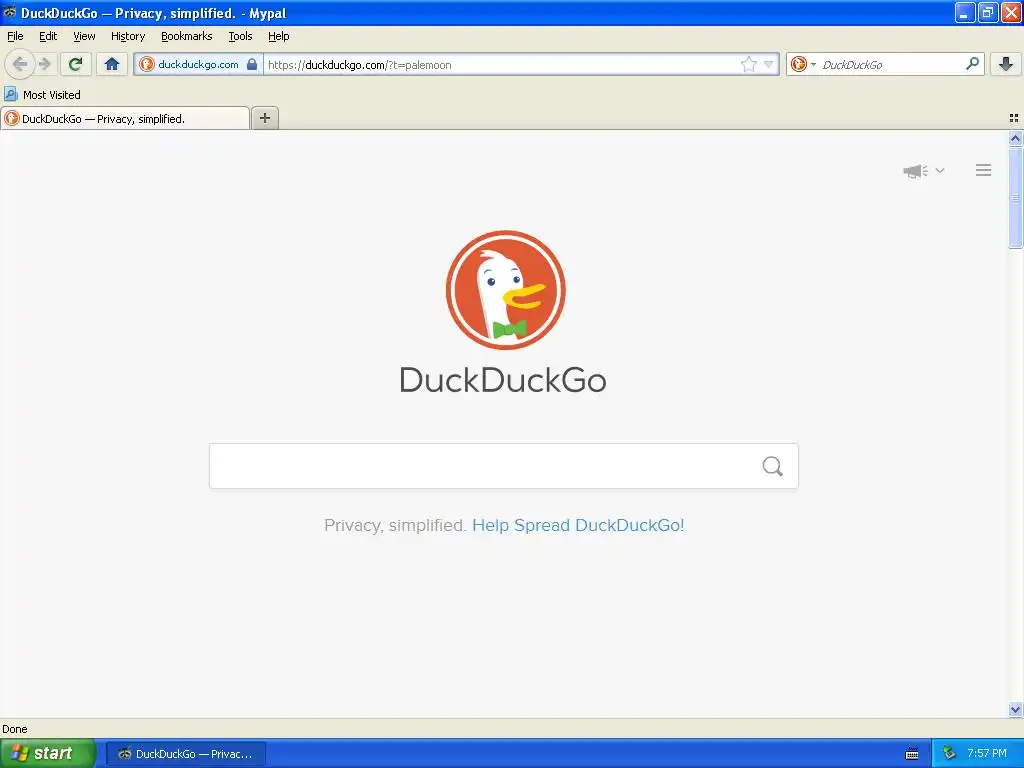The image size is (1024, 768).
Task: Open the Home page with the house icon
Action: 112,64
